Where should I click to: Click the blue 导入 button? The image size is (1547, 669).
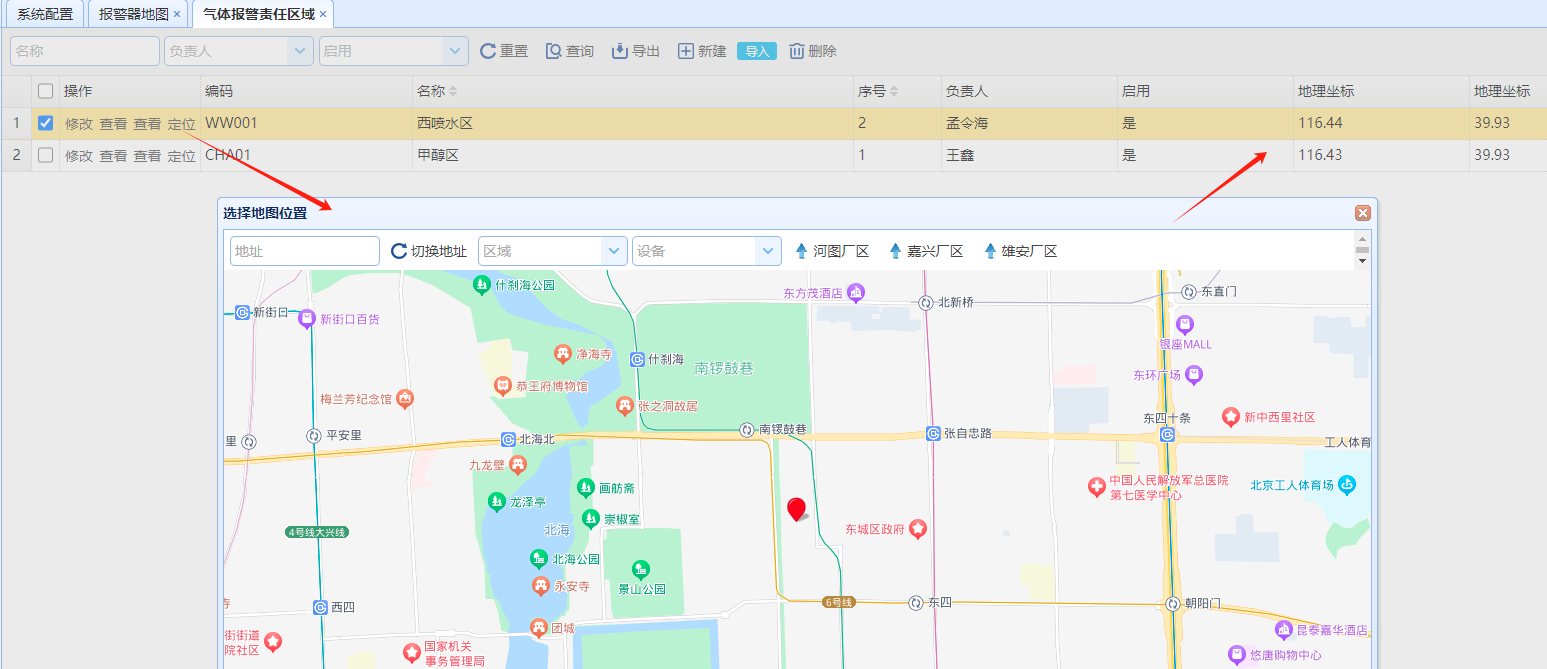point(756,51)
